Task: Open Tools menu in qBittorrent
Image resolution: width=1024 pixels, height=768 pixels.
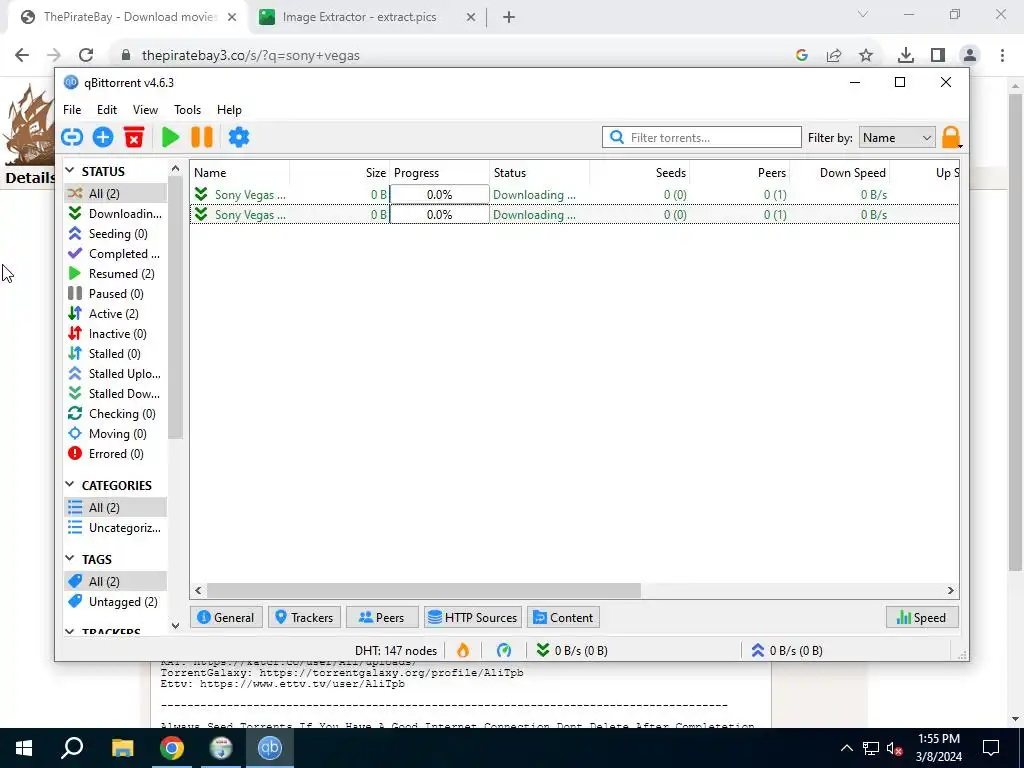Action: point(187,110)
